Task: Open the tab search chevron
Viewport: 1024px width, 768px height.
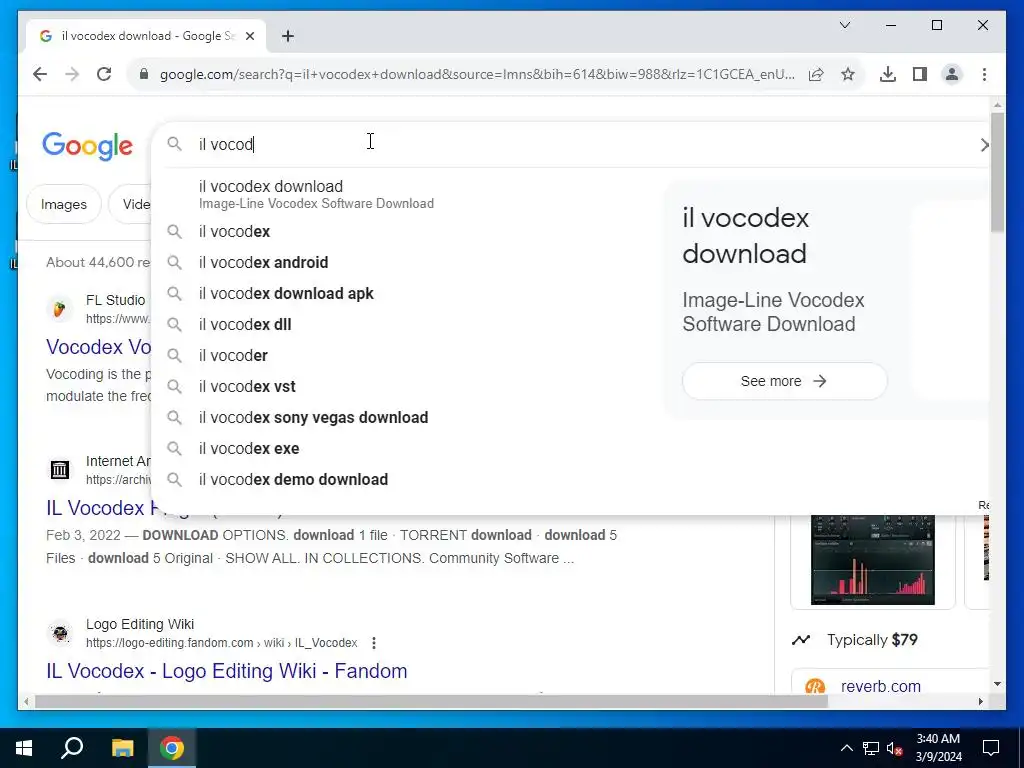Action: [845, 25]
